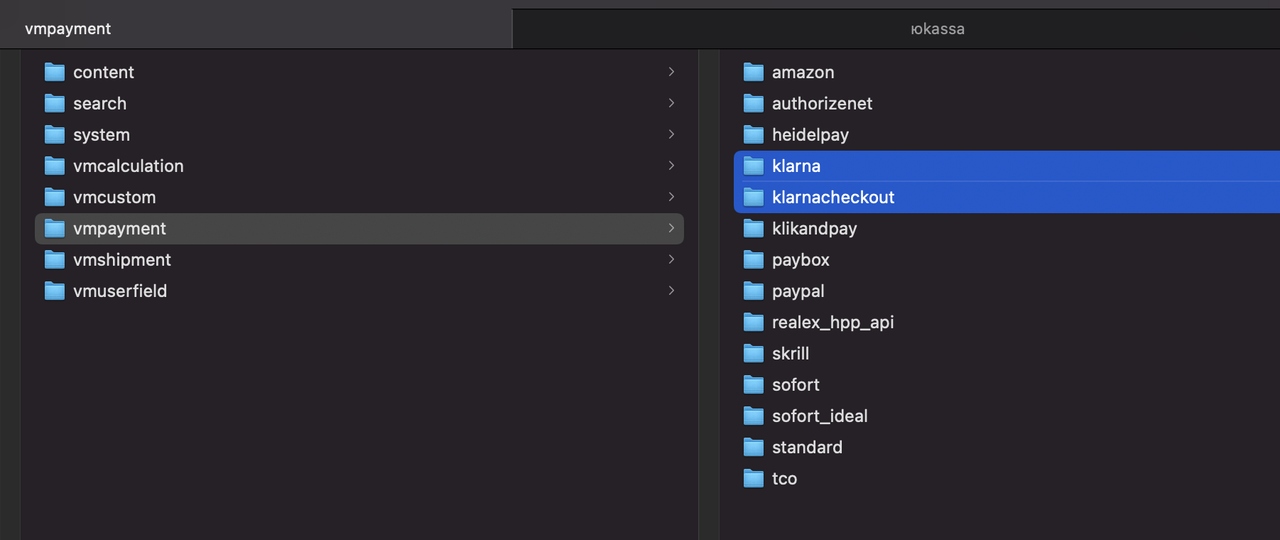Click the content folder icon
This screenshot has width=1280, height=540.
click(55, 72)
